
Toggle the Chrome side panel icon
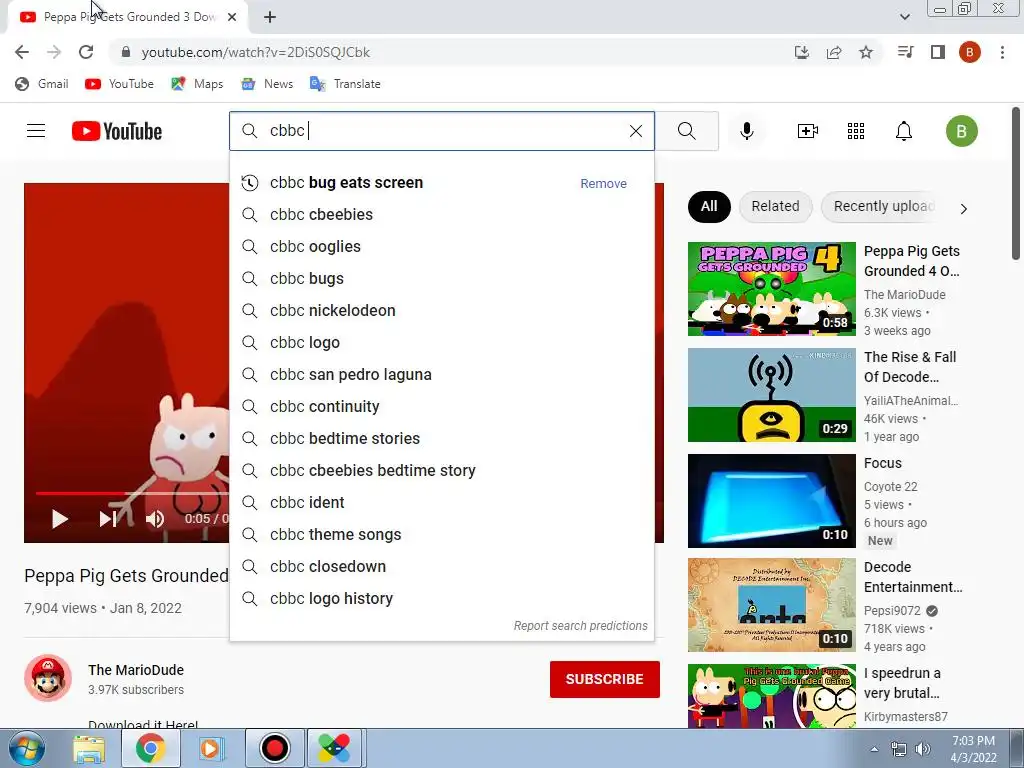tap(938, 52)
